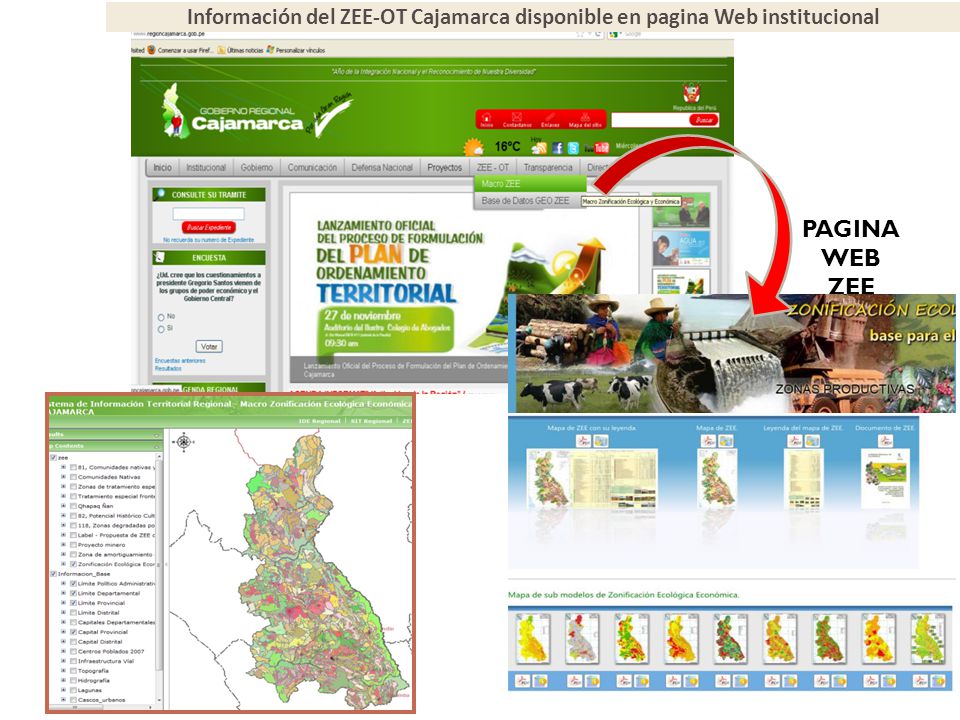Enable the Comunidades Nativas layer
Image resolution: width=960 pixels, height=720 pixels.
[73, 477]
